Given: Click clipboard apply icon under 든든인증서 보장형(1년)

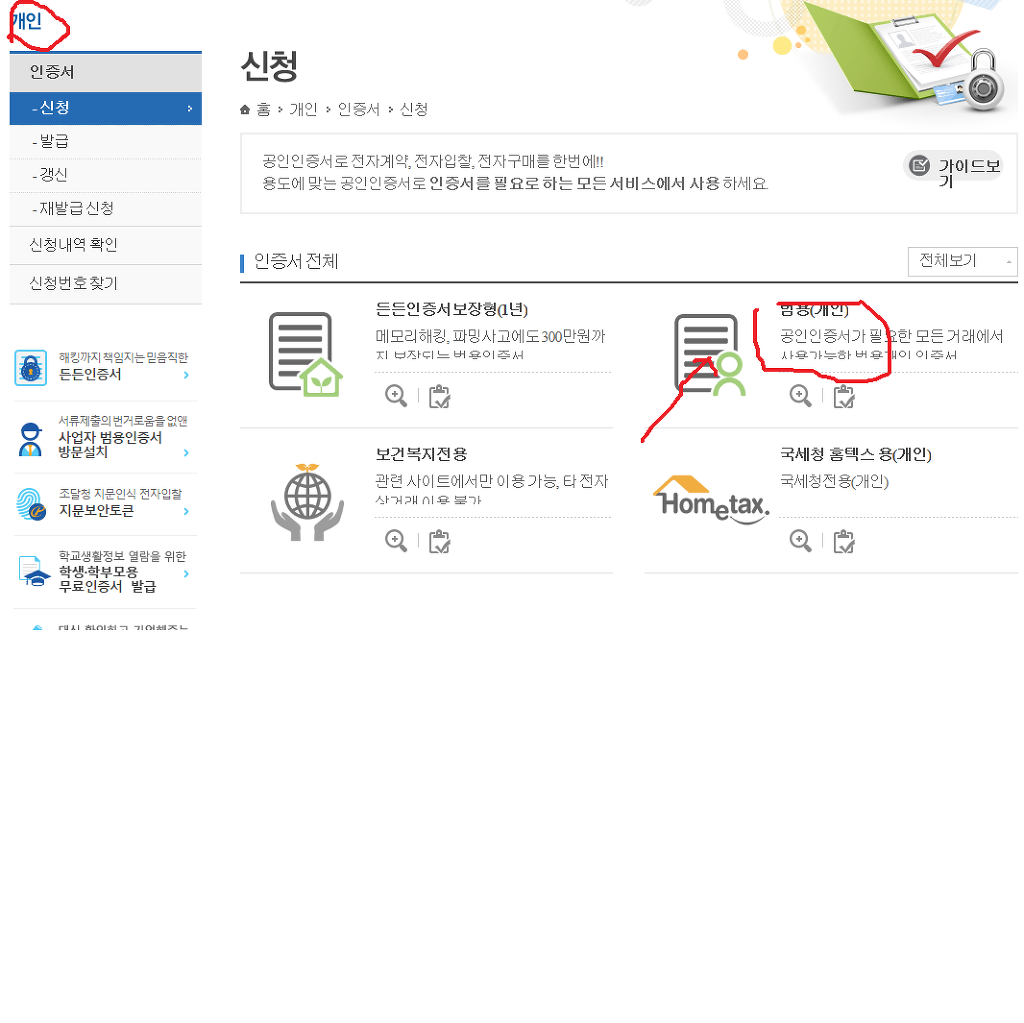Looking at the screenshot, I should [440, 396].
